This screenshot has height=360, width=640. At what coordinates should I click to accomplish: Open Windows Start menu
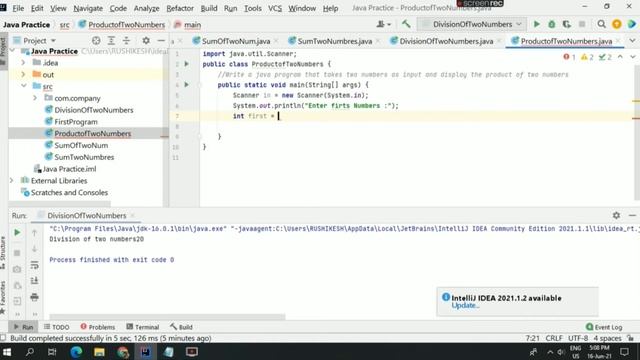(7, 351)
